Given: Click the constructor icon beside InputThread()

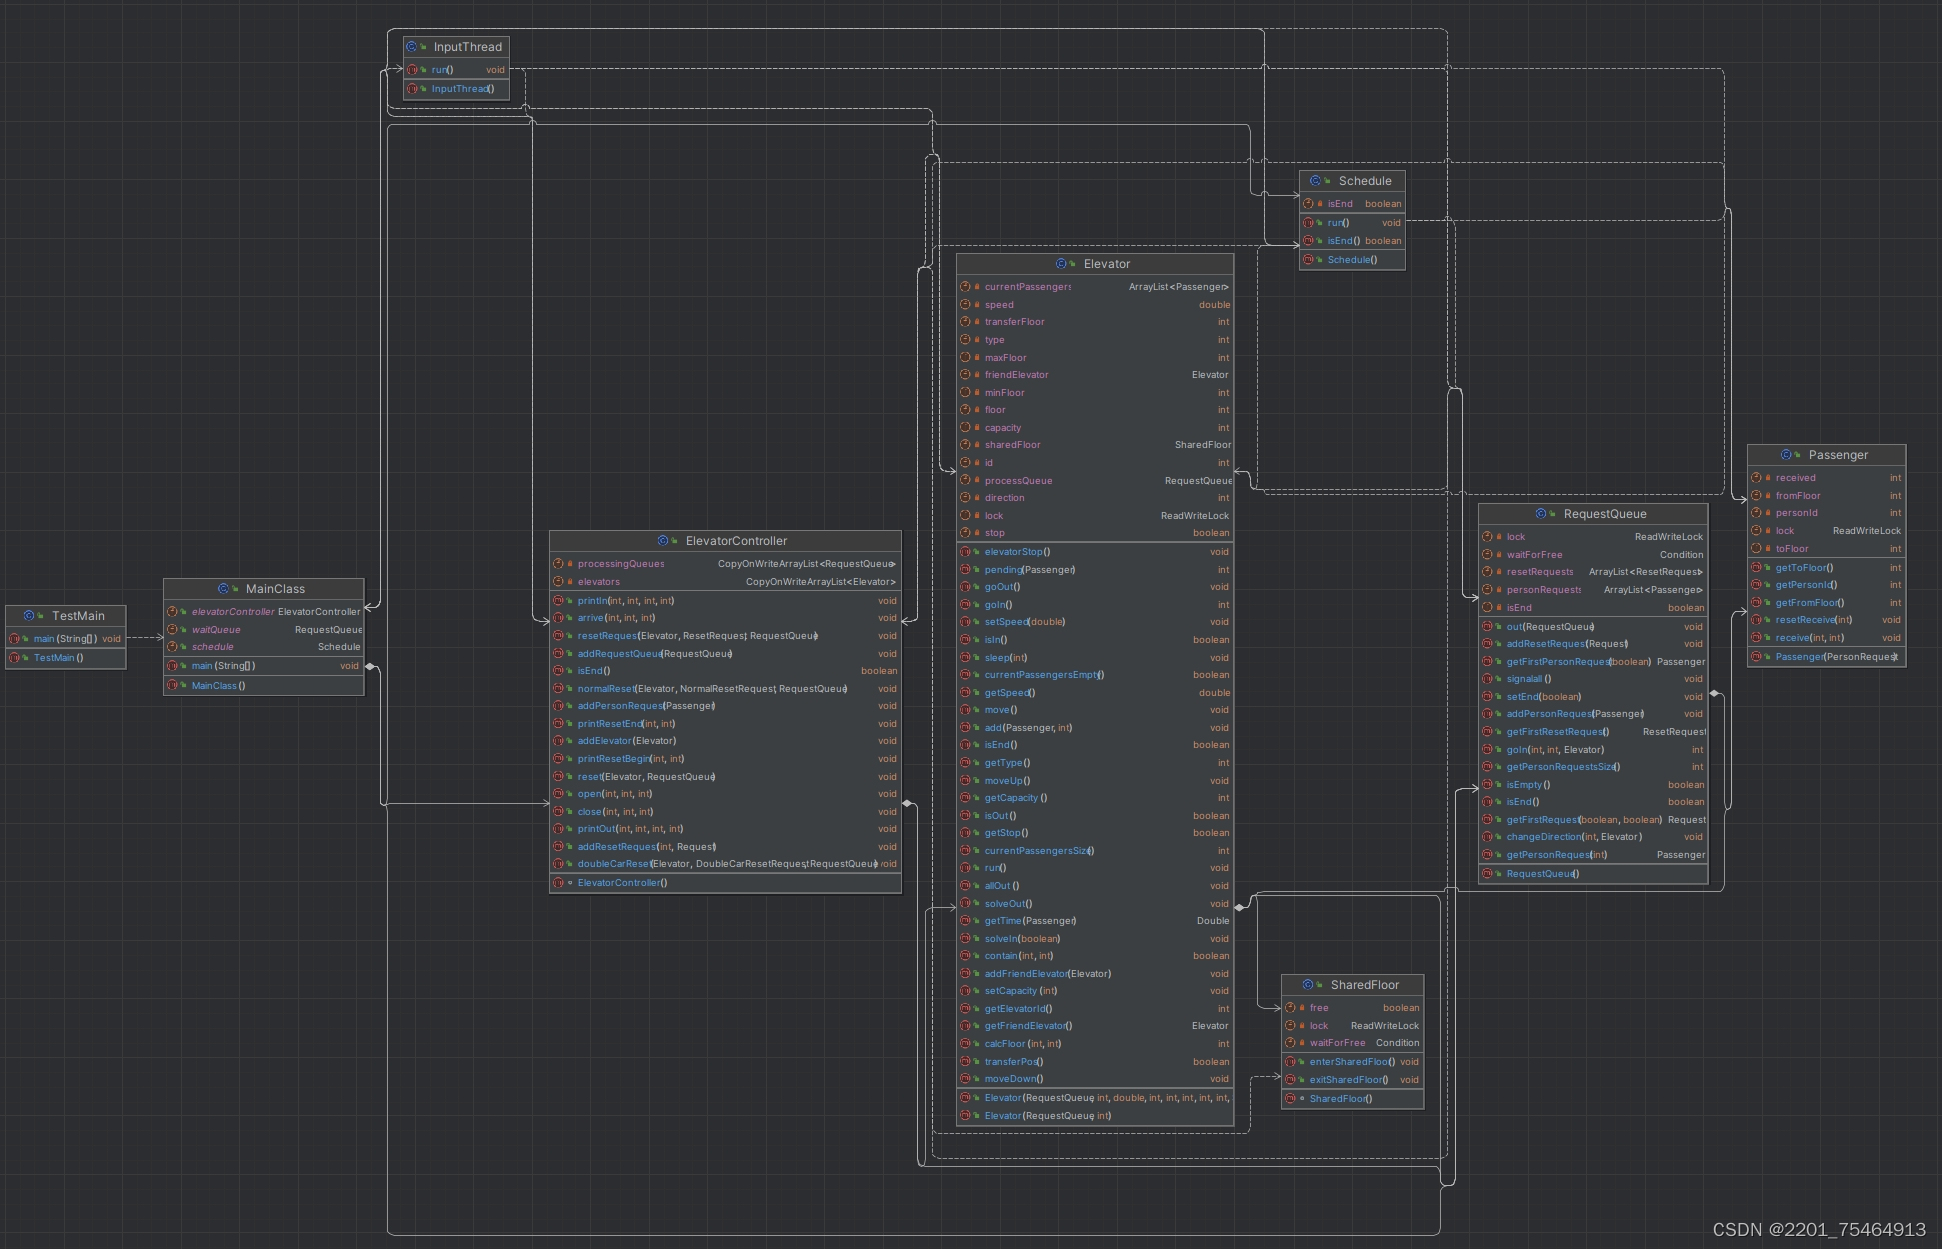Looking at the screenshot, I should [x=412, y=89].
